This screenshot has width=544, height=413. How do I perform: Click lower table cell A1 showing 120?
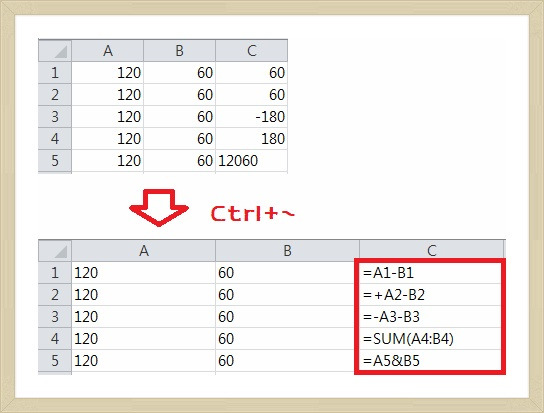[144, 272]
